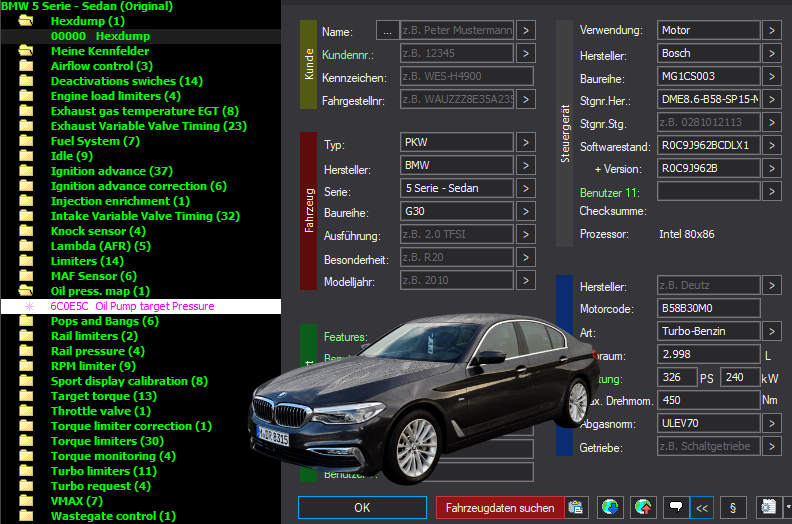
Task: Click the folder icon beside Ignition advance (37)
Action: [26, 171]
